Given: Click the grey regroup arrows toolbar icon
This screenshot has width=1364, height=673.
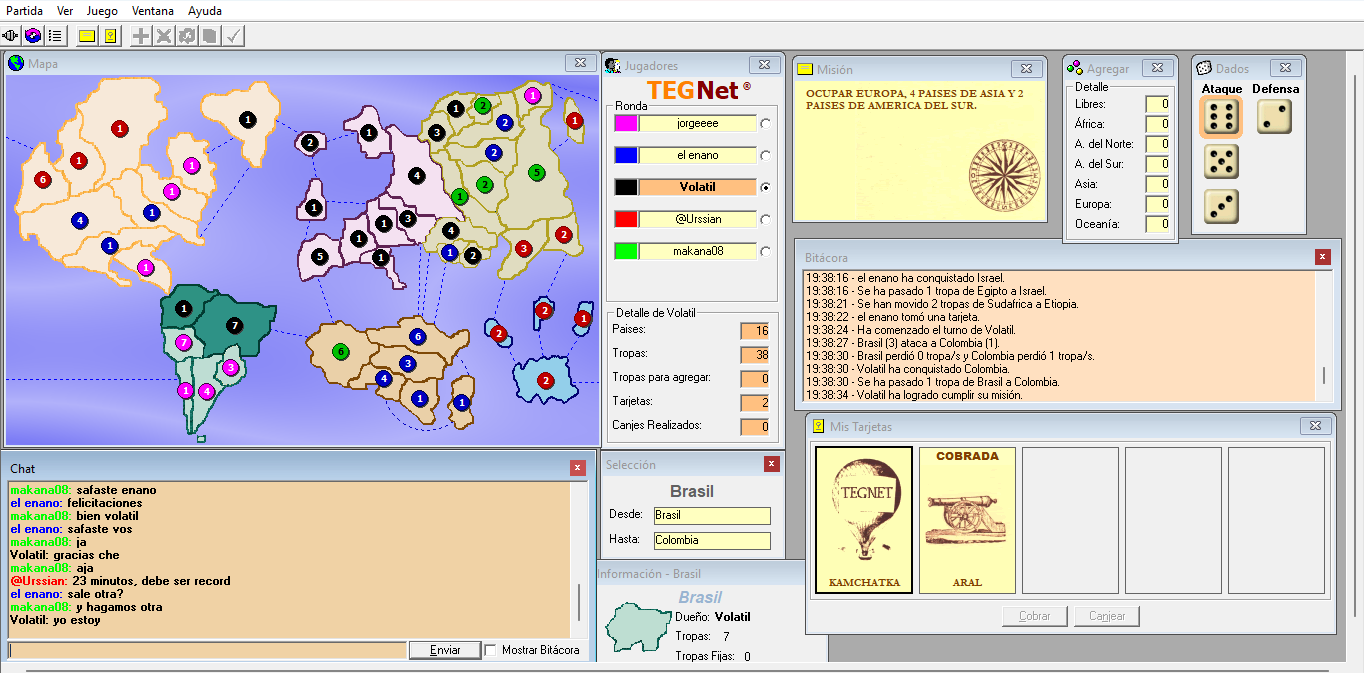Looking at the screenshot, I should 187,36.
